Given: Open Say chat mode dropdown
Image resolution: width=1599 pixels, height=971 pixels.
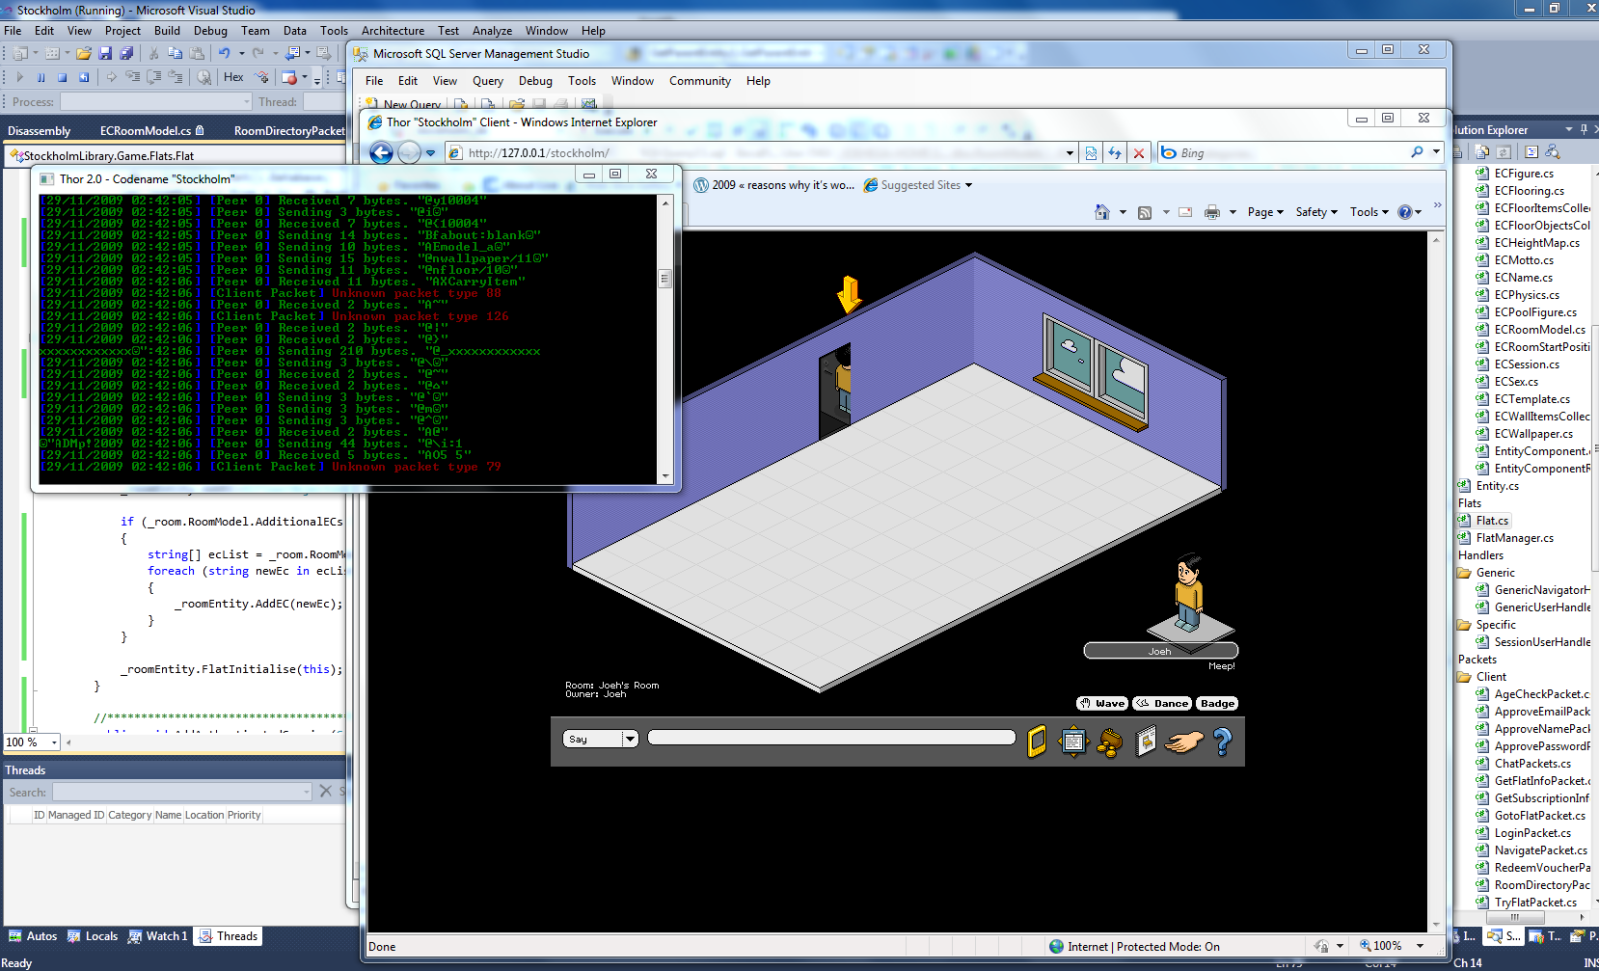Looking at the screenshot, I should click(629, 739).
